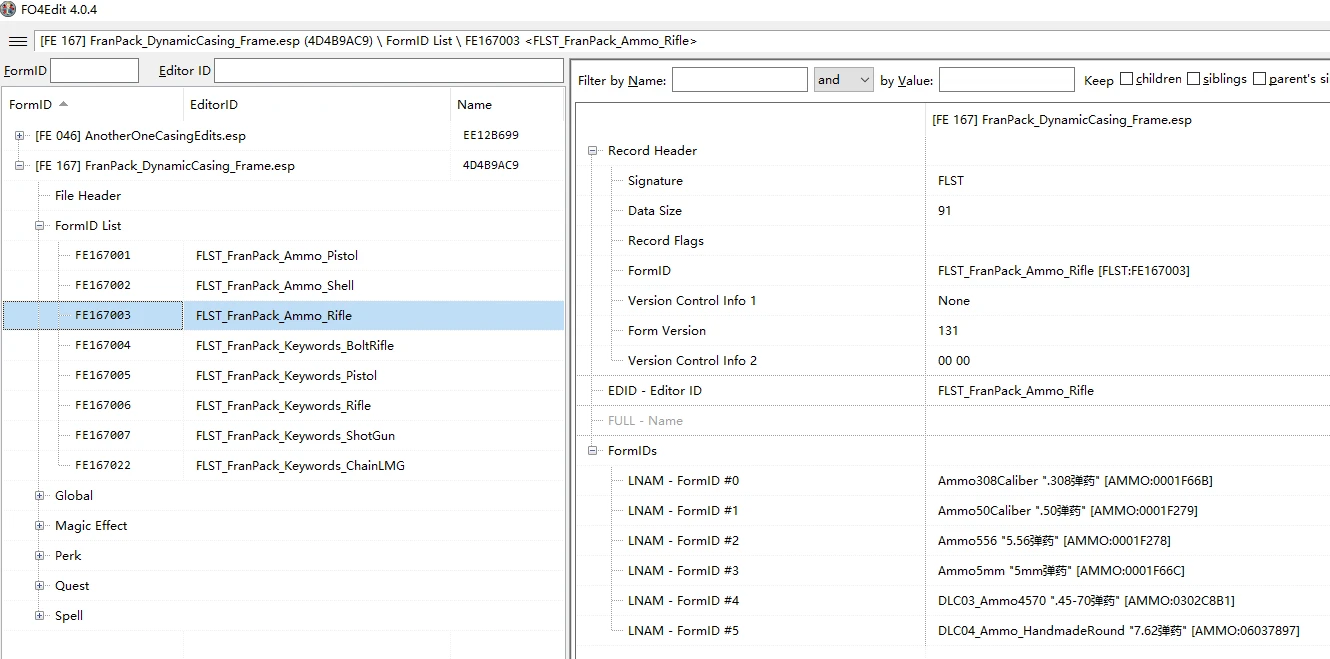Click the Signature value 'FLST'
The height and width of the screenshot is (659, 1330).
(x=951, y=180)
